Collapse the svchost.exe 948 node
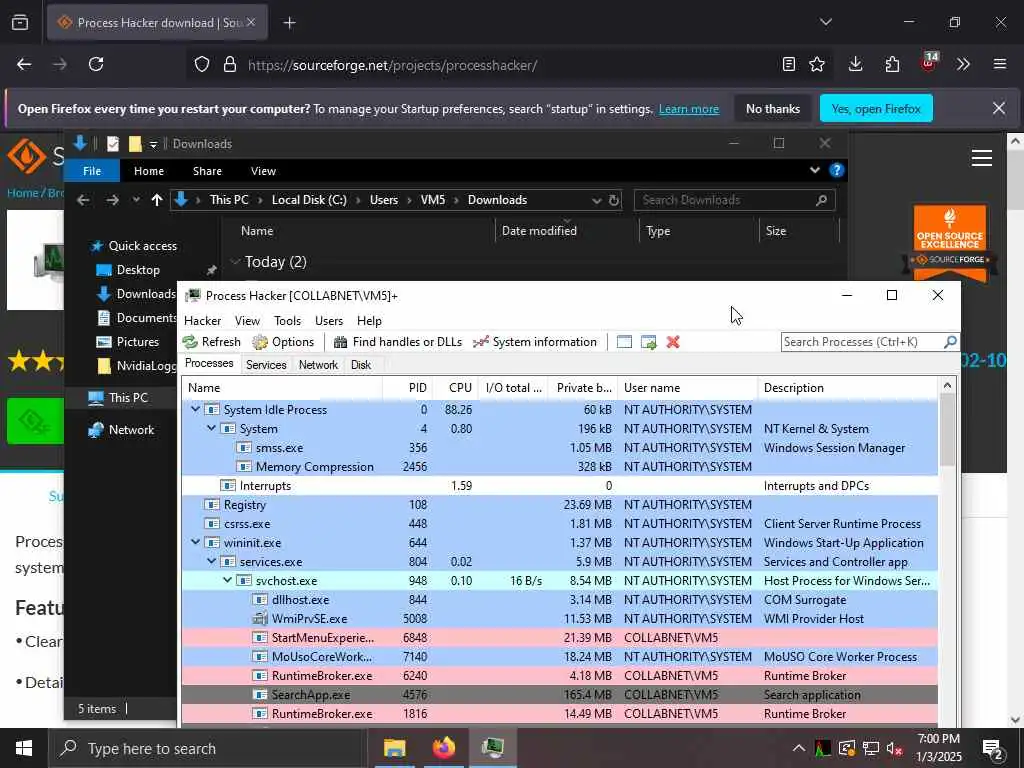This screenshot has width=1024, height=768. tap(227, 580)
